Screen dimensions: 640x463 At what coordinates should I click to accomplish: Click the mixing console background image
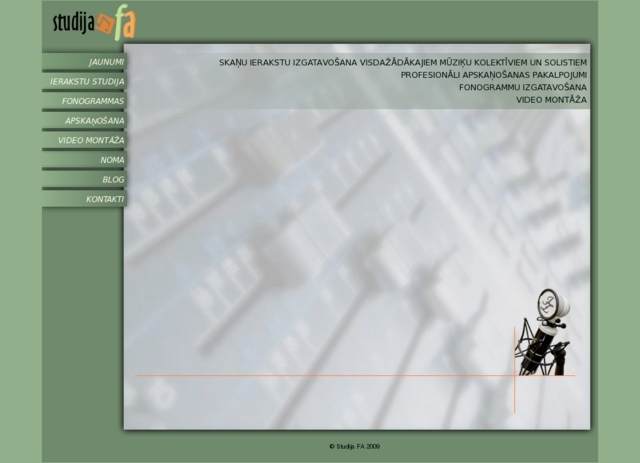tap(320, 250)
